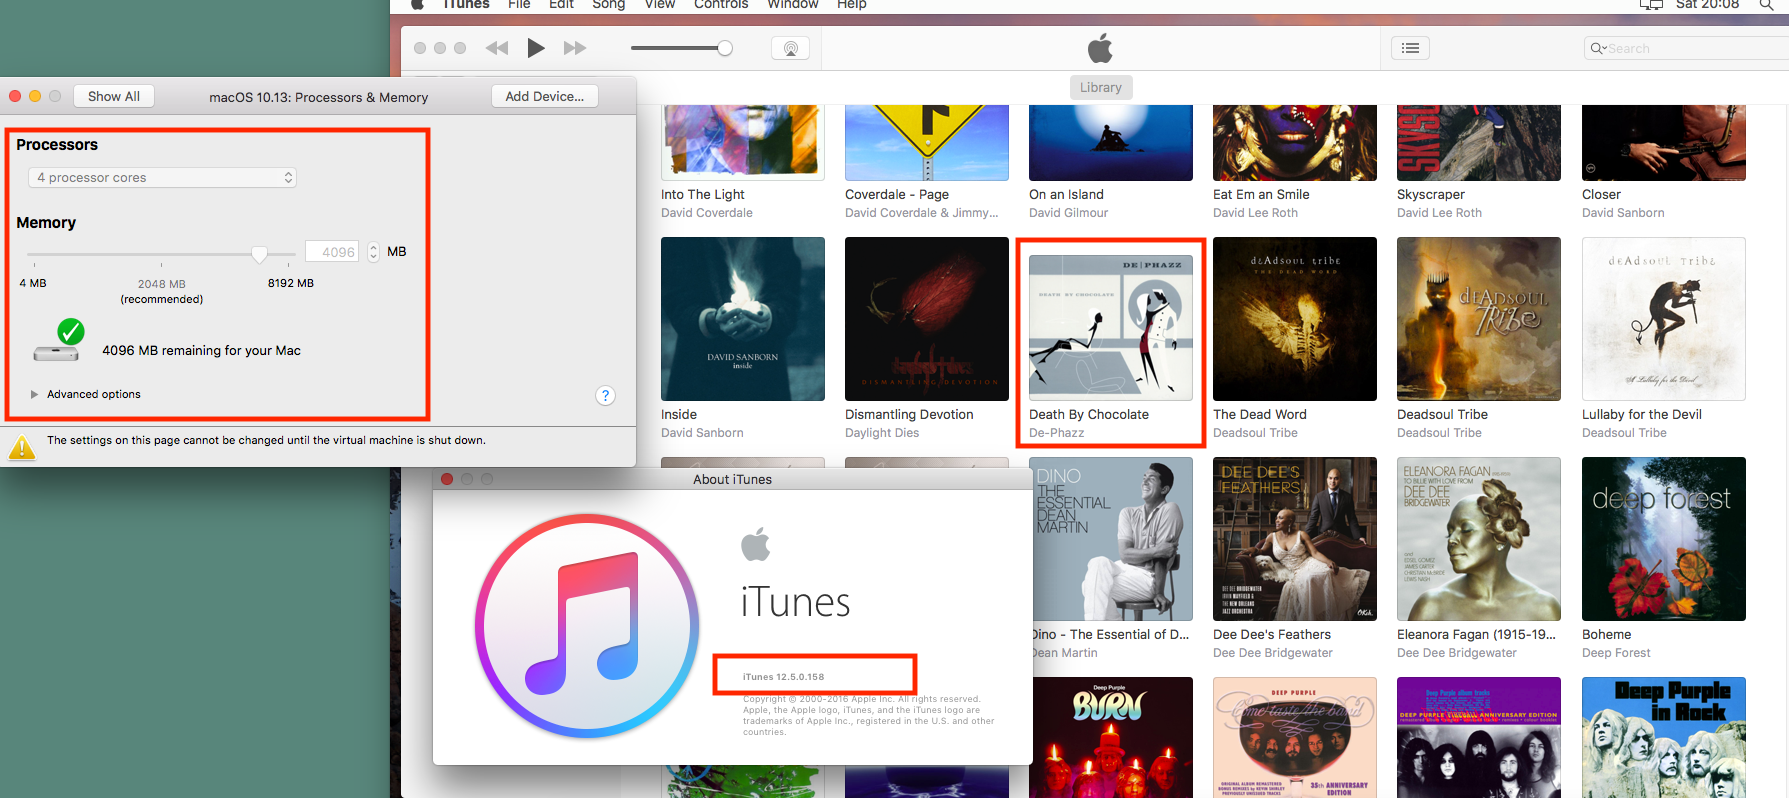This screenshot has height=798, width=1789.
Task: Open the Closer album cover
Action: (x=1664, y=142)
